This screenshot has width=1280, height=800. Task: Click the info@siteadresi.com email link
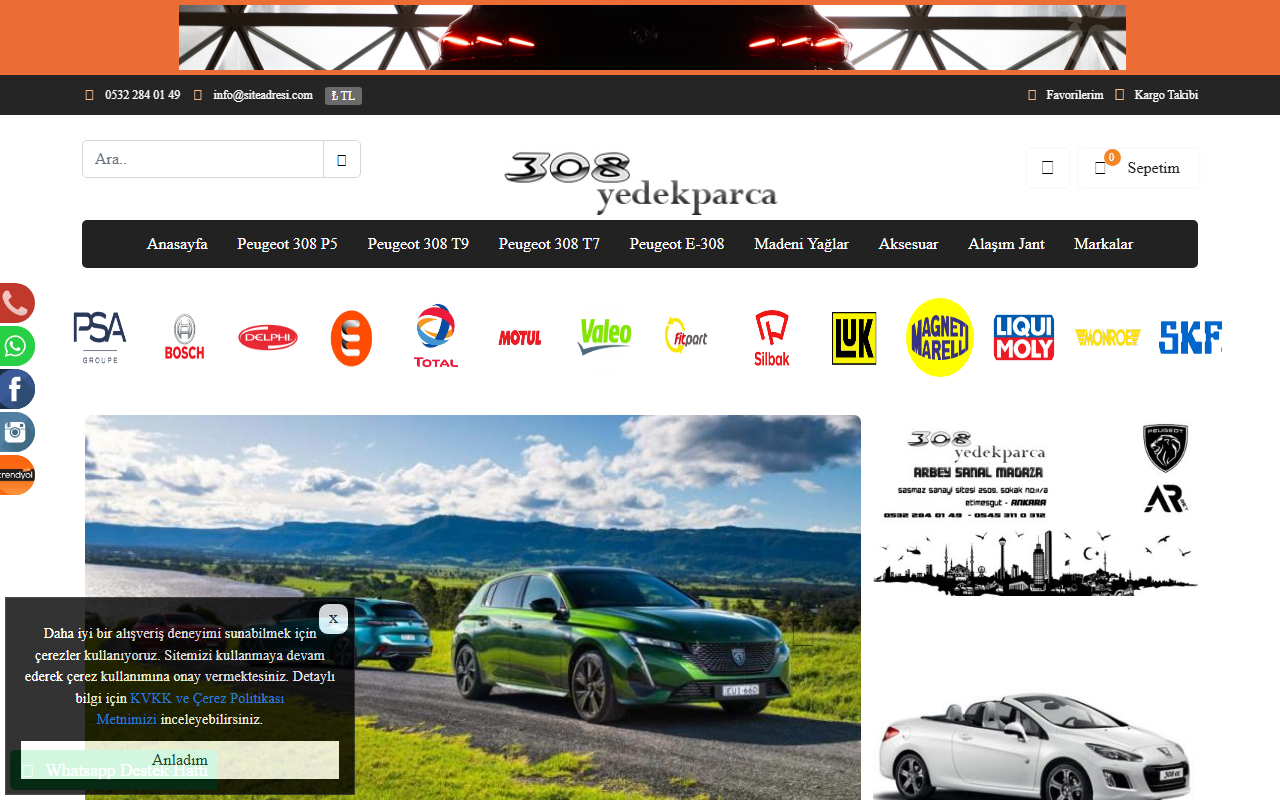pyautogui.click(x=263, y=95)
